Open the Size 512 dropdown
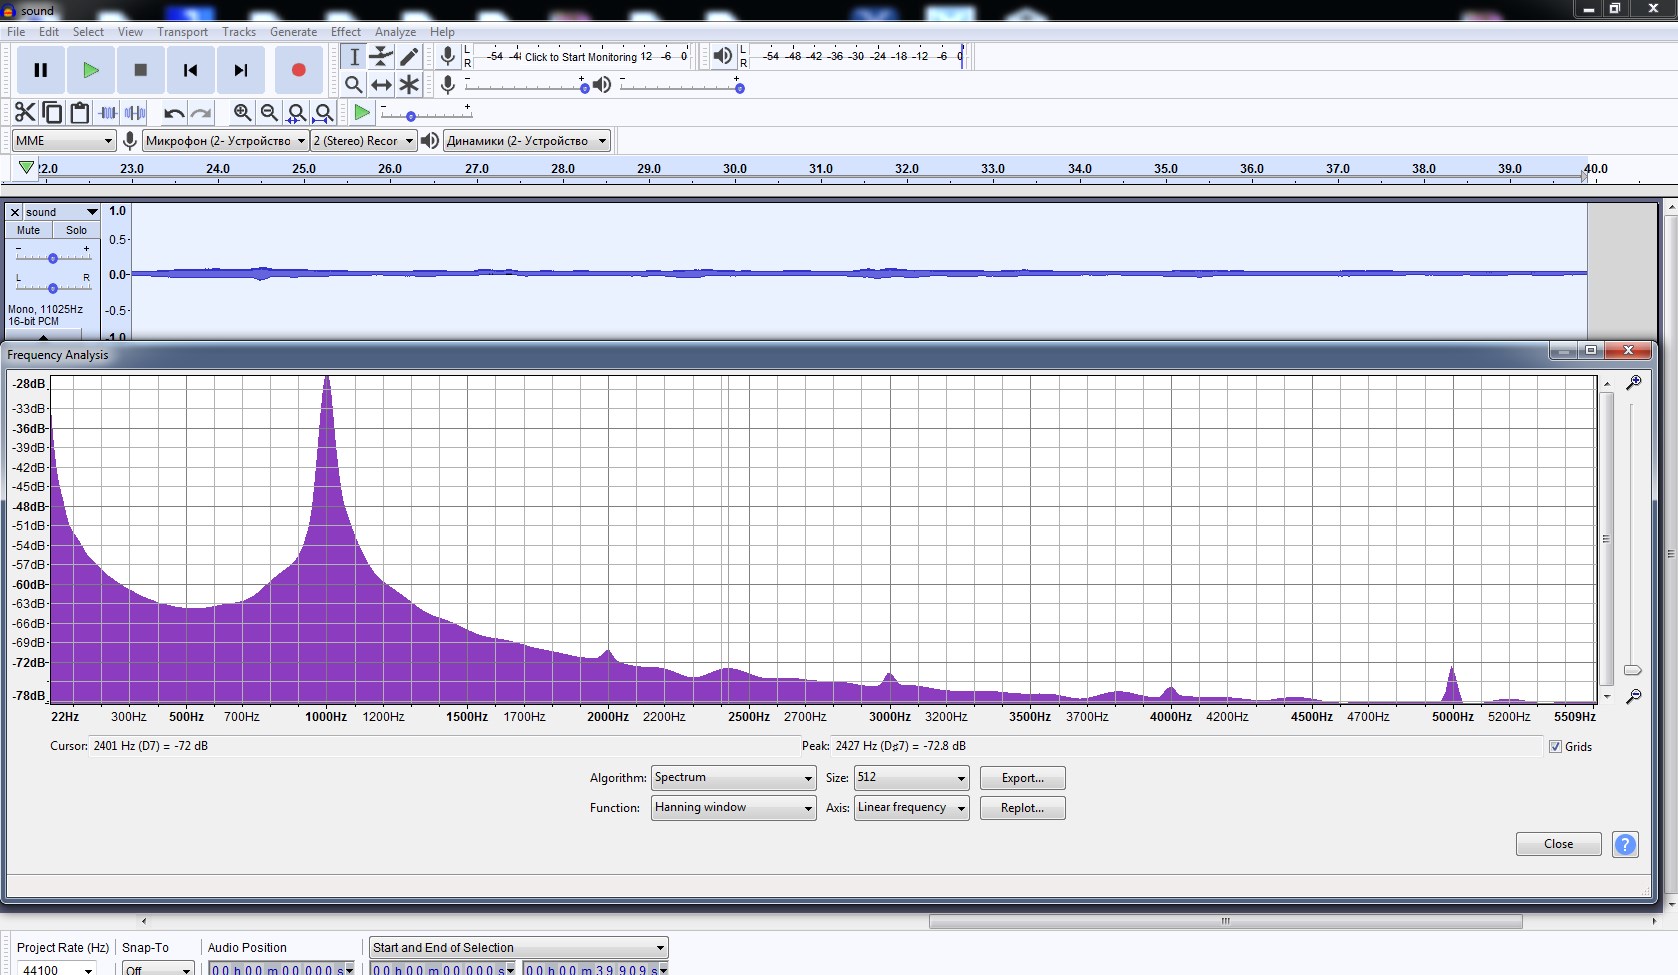1678x975 pixels. coord(912,778)
